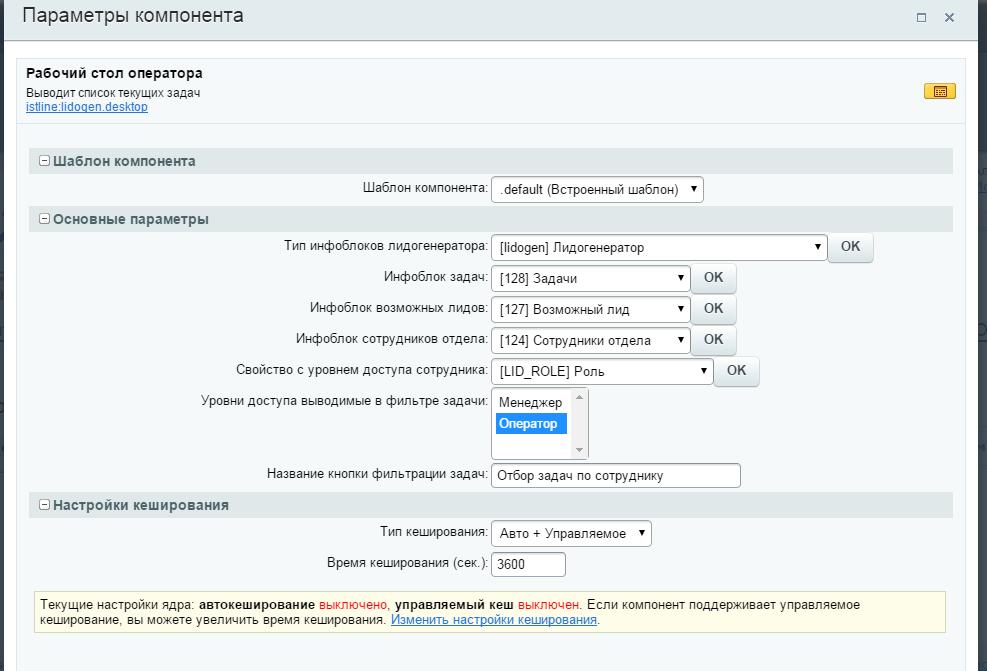Open the Тип инфоблоков лидогенератора dropdown
The width and height of the screenshot is (987, 671).
[658, 247]
